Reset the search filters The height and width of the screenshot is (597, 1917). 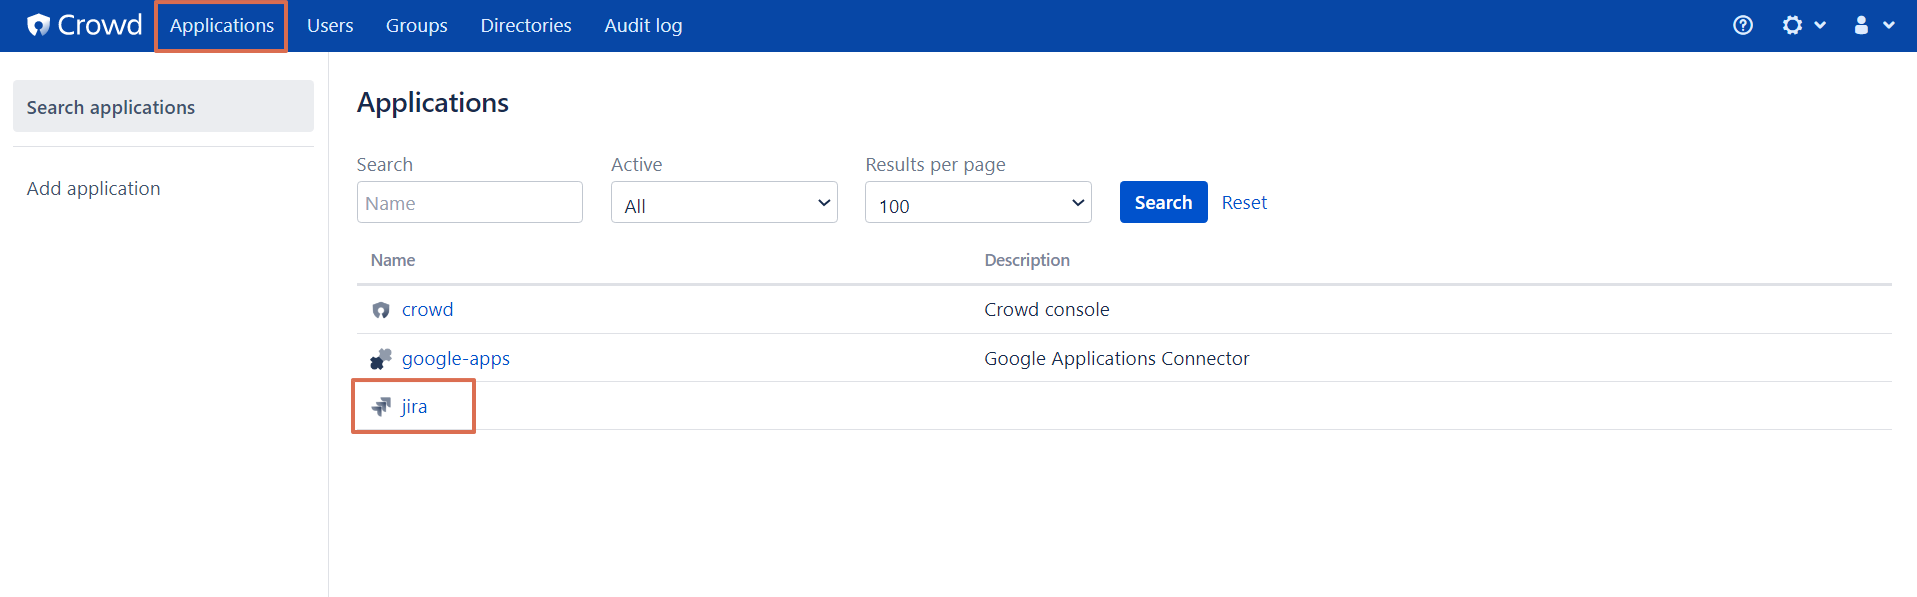(1244, 202)
